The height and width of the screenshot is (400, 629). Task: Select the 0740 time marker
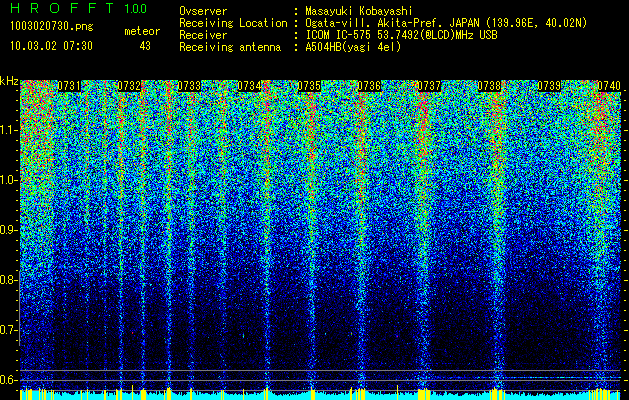(609, 87)
